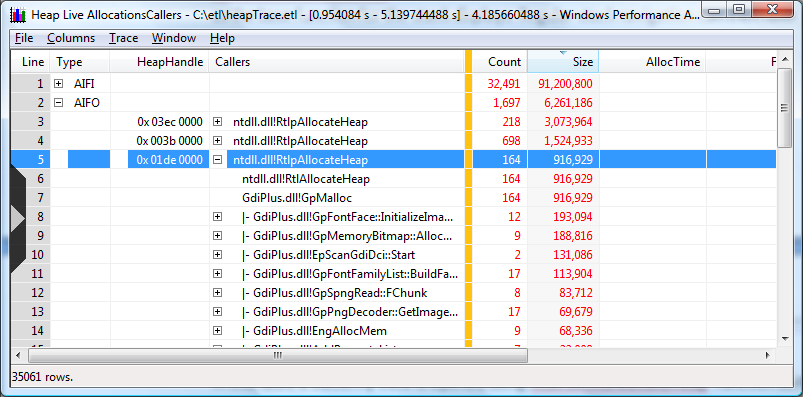
Task: Click Size value 6,261,186
Action: point(568,103)
